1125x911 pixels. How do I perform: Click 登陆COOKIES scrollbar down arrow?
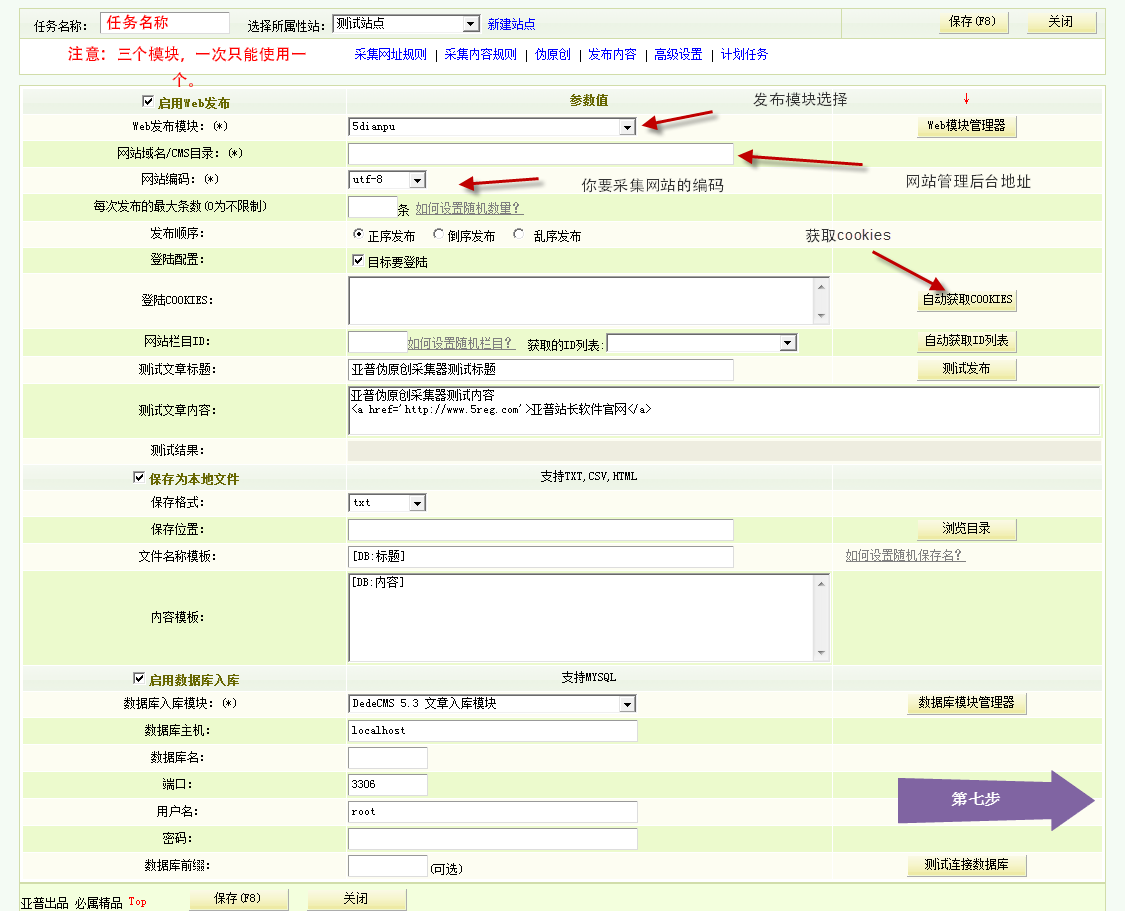(x=822, y=316)
